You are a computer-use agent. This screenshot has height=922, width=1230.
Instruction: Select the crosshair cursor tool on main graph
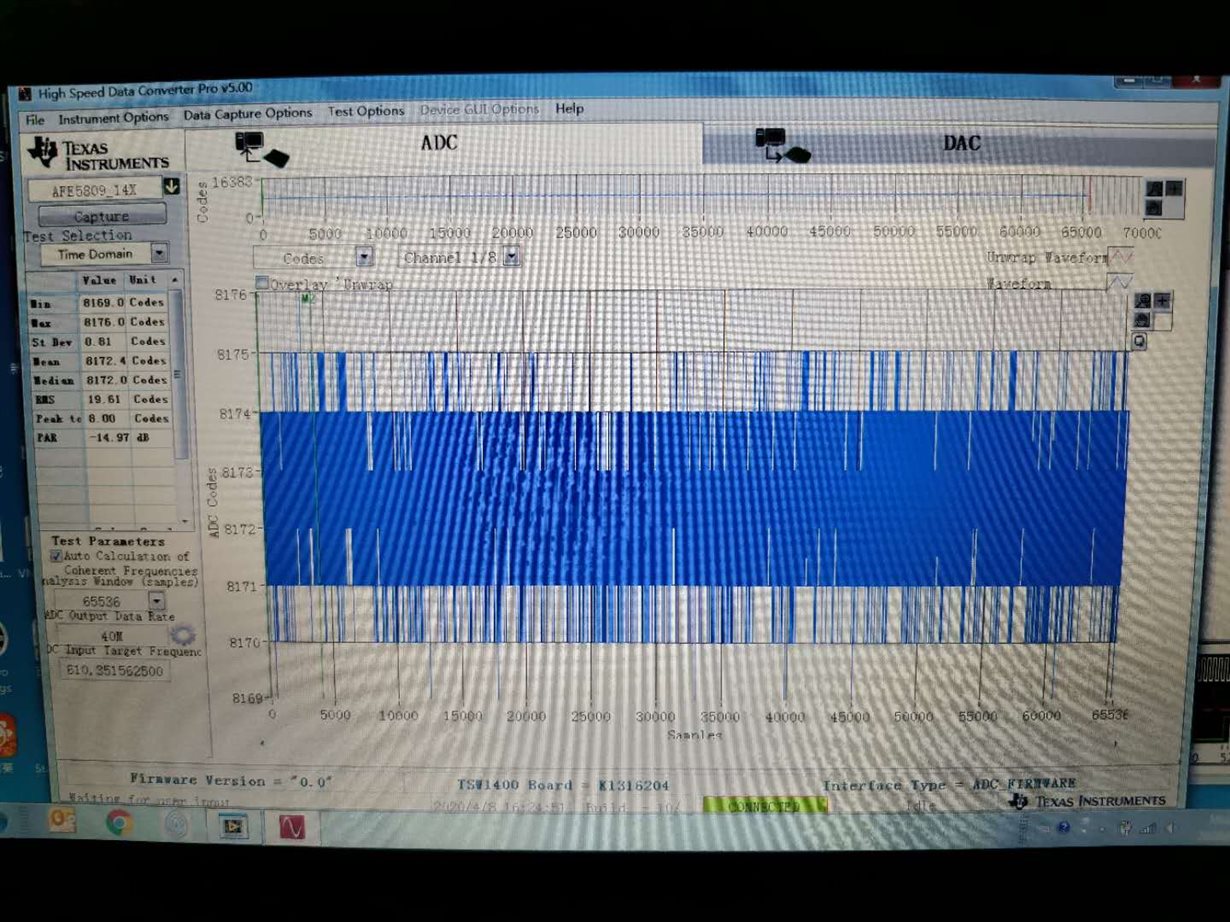(1163, 301)
